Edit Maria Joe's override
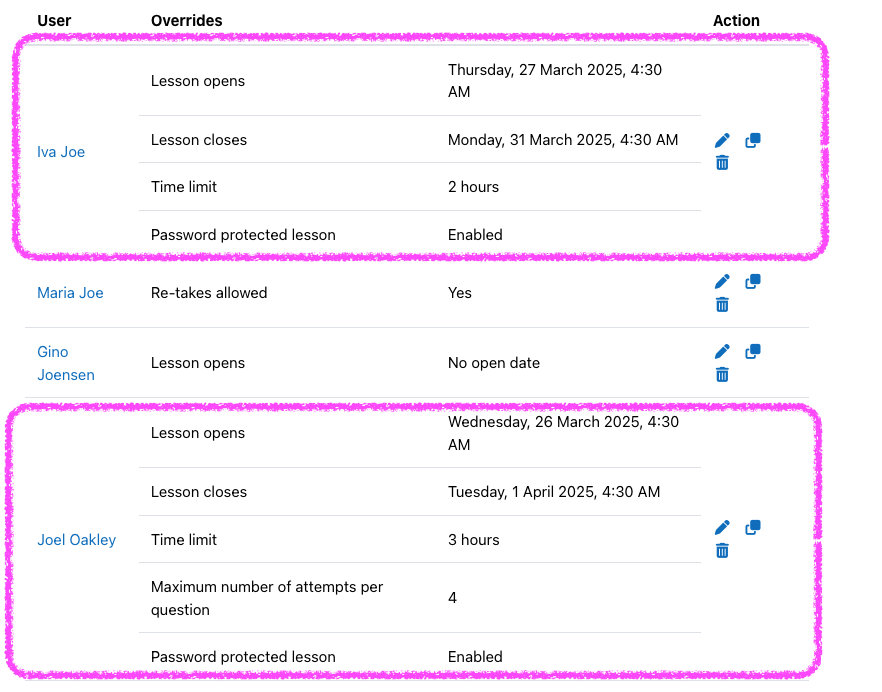882x692 pixels. [722, 281]
